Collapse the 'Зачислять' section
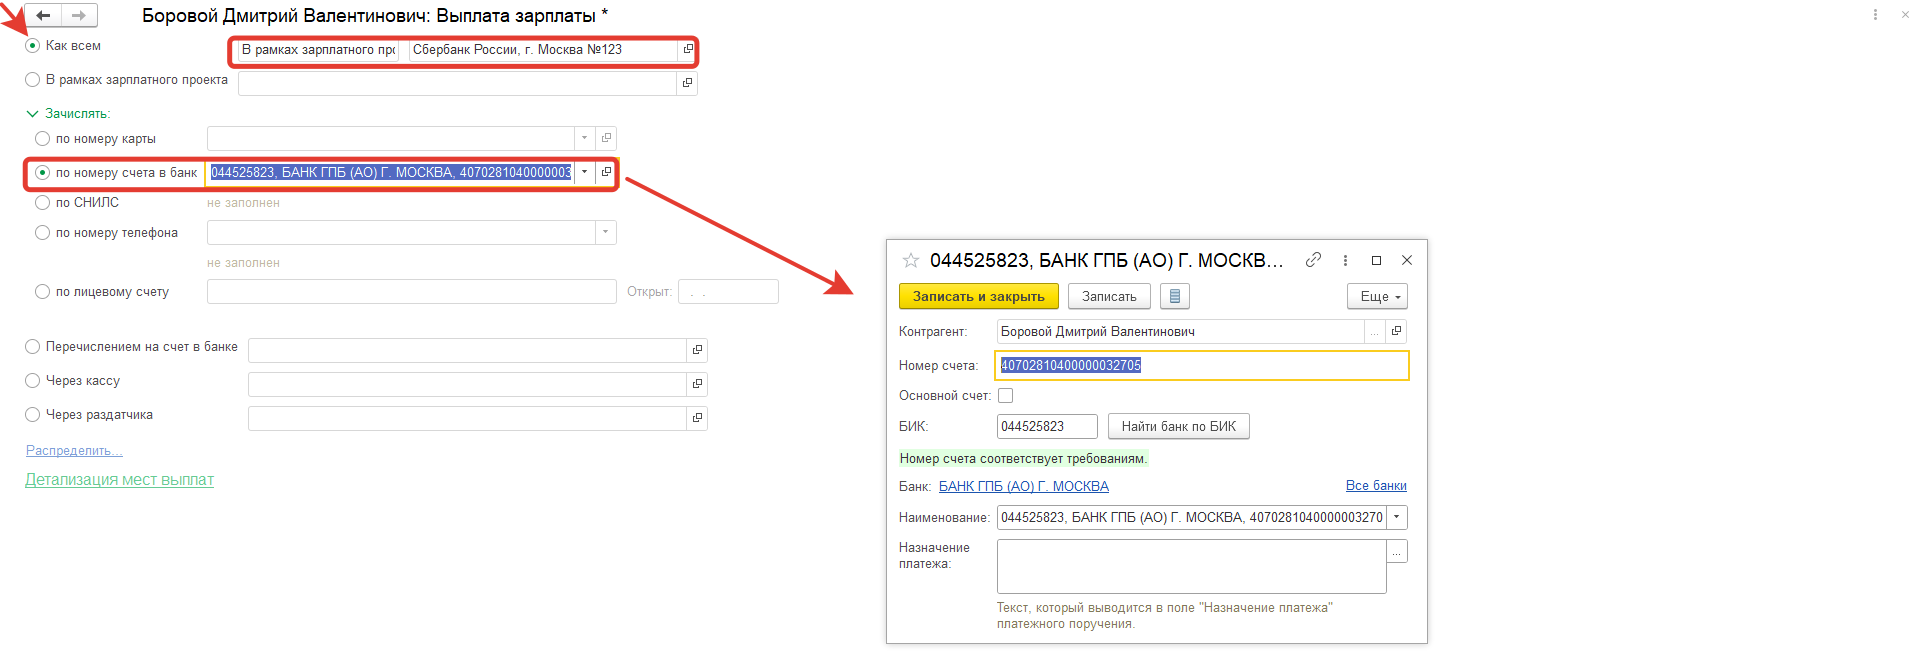 click(32, 114)
